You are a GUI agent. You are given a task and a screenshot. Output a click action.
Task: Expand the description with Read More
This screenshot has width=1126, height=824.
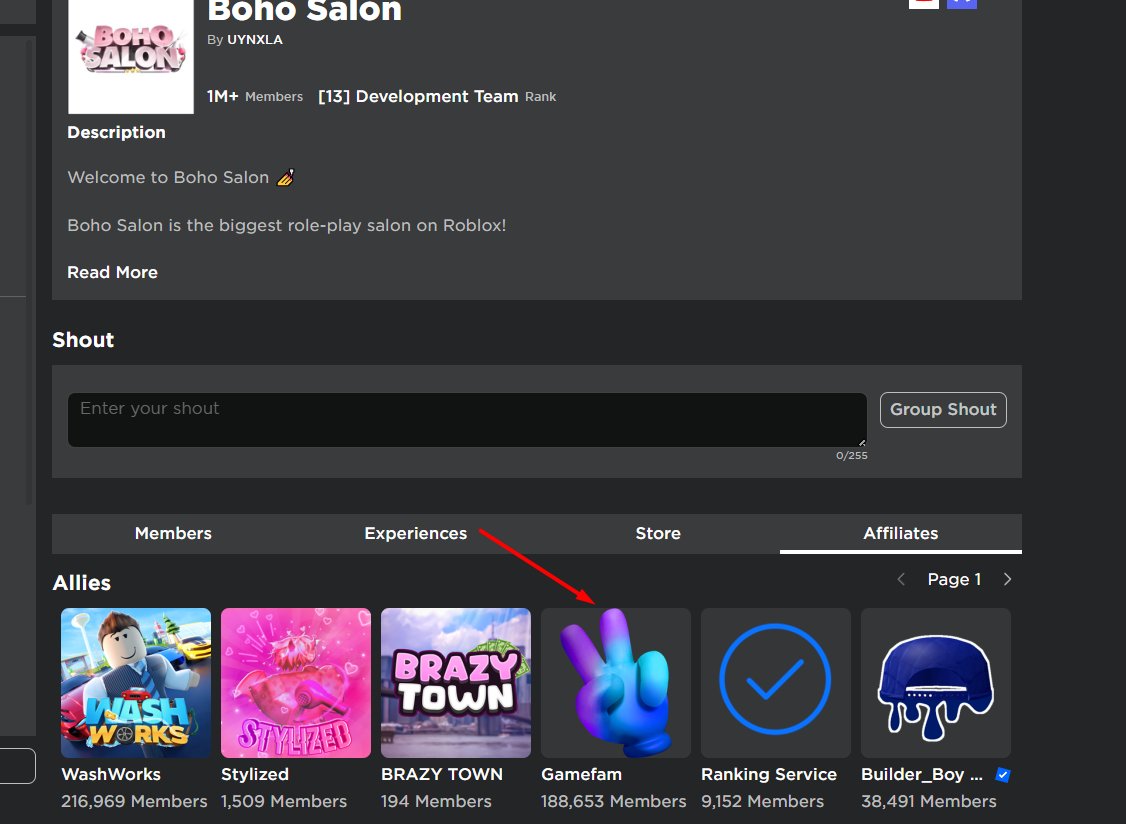tap(112, 272)
